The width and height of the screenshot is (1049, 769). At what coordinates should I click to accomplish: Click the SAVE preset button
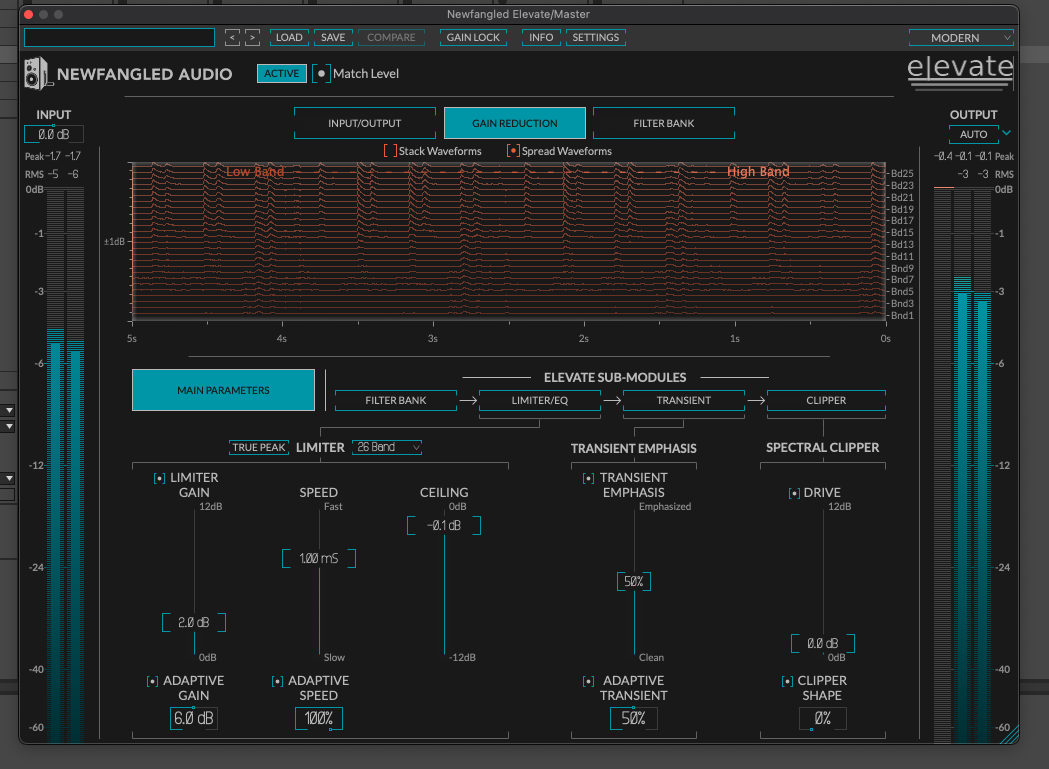(x=333, y=38)
